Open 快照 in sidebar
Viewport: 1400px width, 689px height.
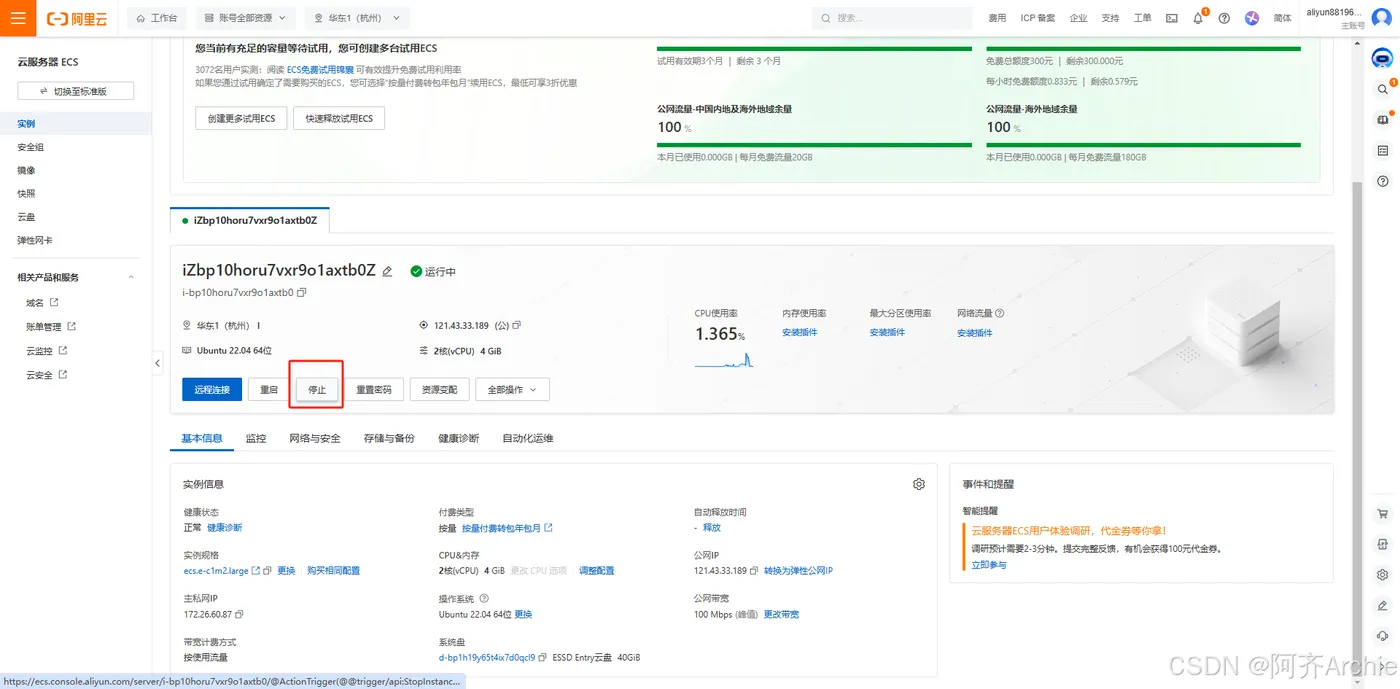click(26, 193)
